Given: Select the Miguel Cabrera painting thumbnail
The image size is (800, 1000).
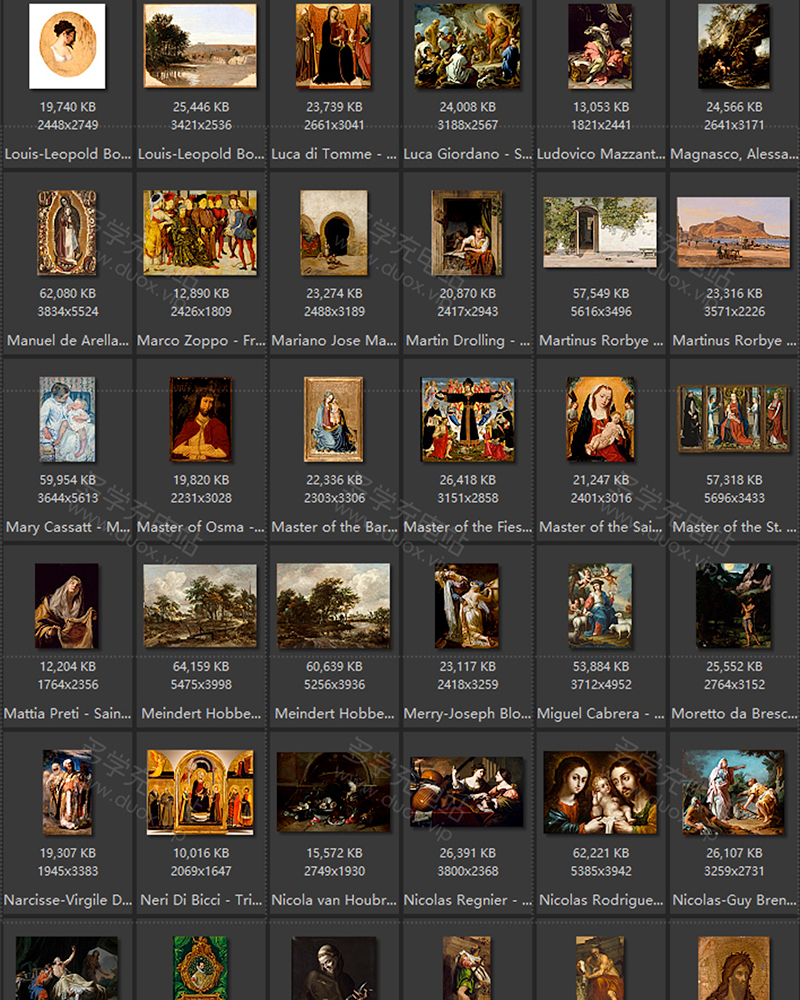Looking at the screenshot, I should tap(600, 606).
